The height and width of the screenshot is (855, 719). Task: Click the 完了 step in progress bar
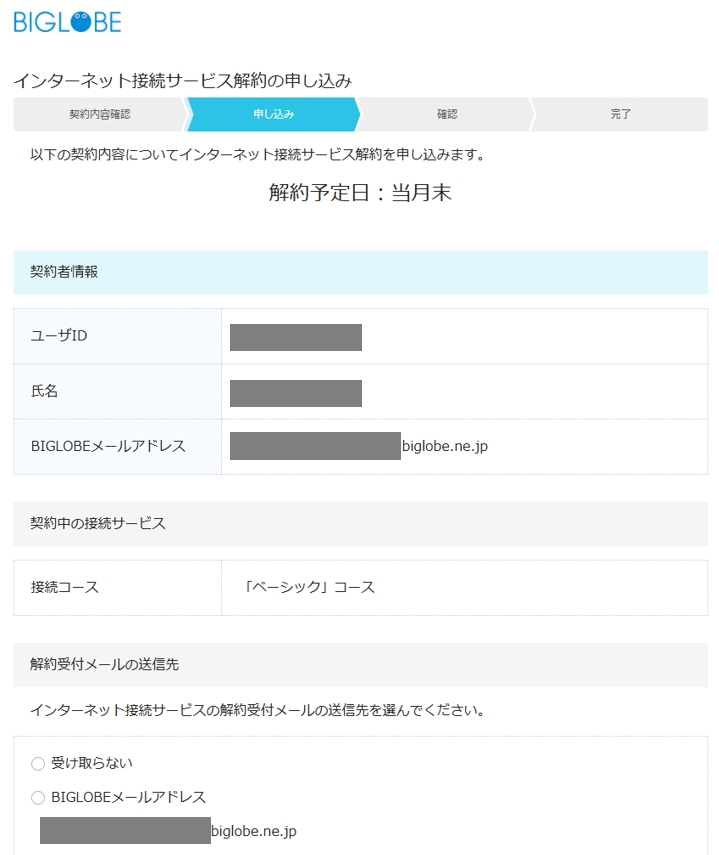point(620,114)
